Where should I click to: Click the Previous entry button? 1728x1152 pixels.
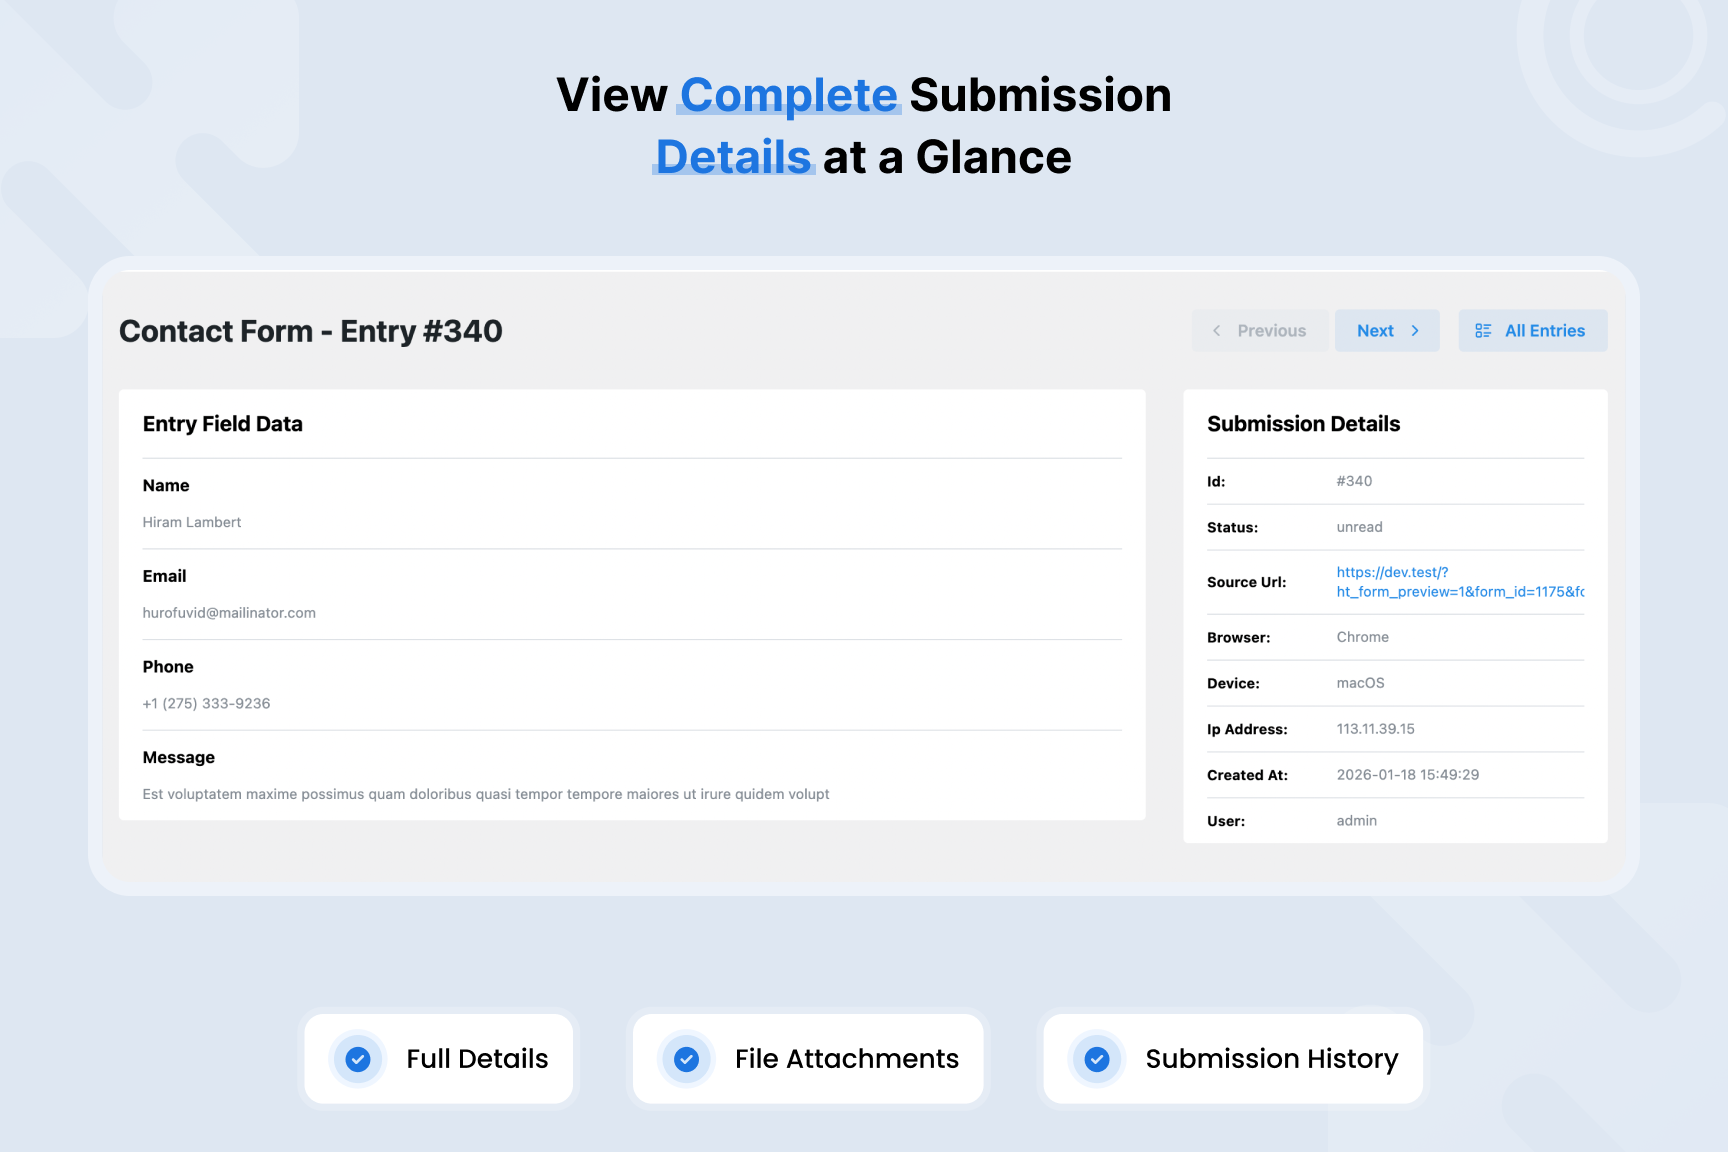(x=1260, y=331)
